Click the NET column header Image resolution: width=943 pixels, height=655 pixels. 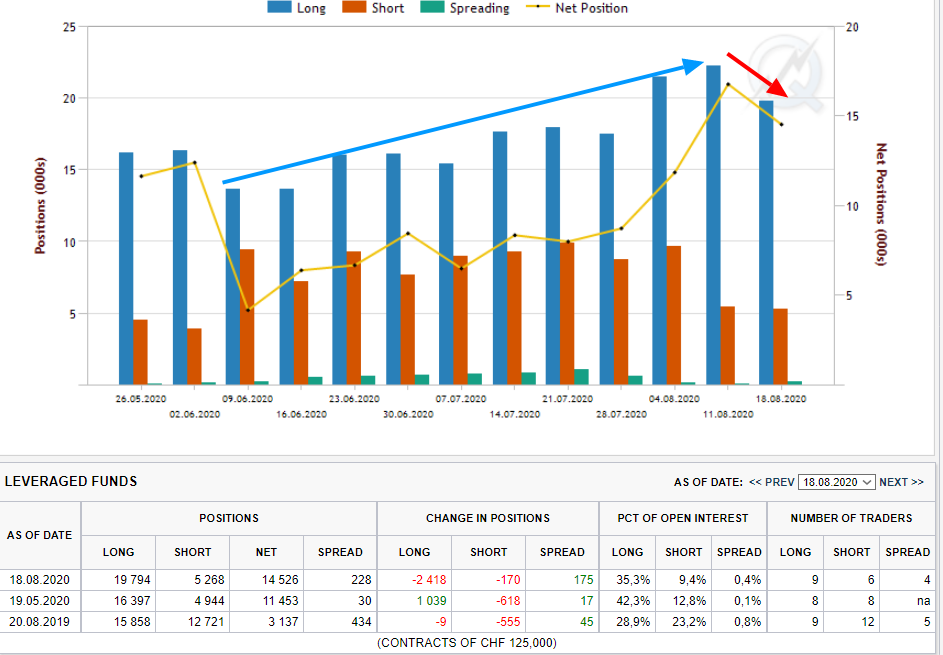click(x=266, y=552)
